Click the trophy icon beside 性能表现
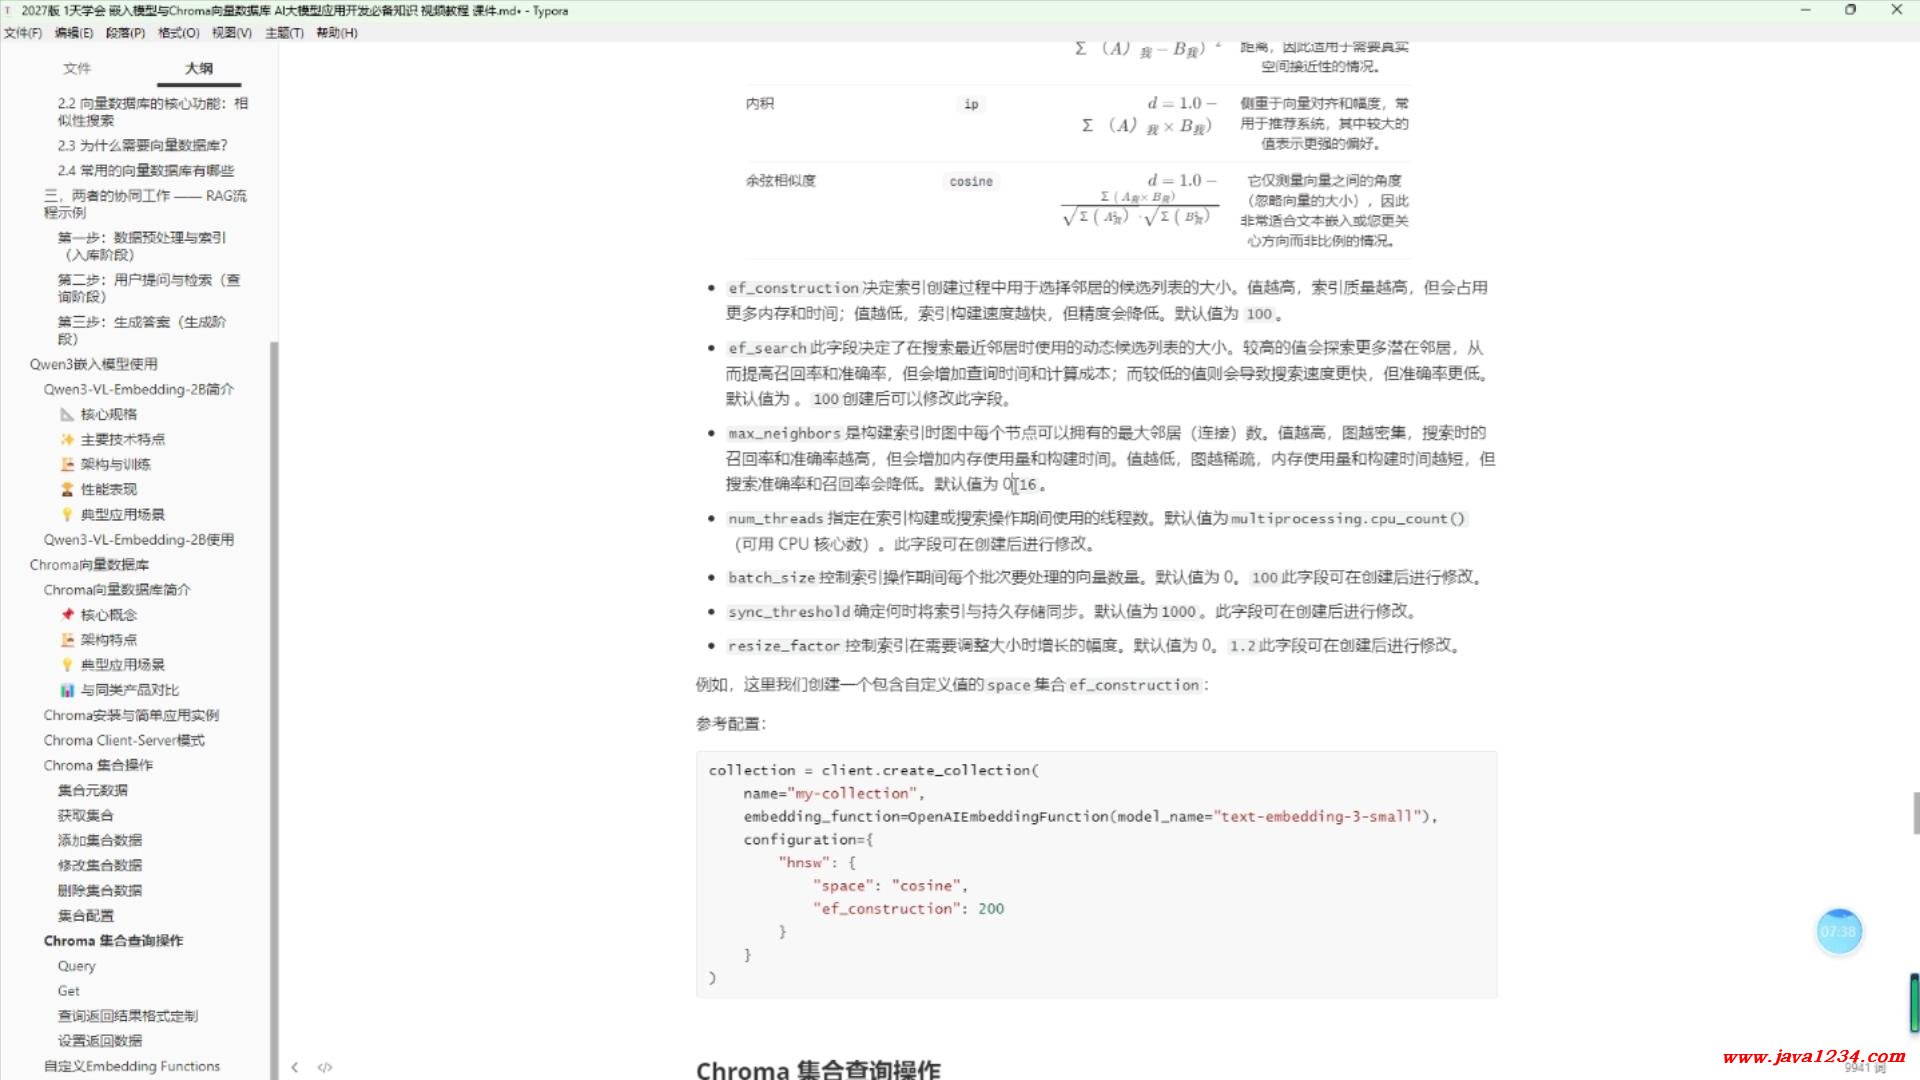Viewport: 1920px width, 1080px height. pos(67,489)
